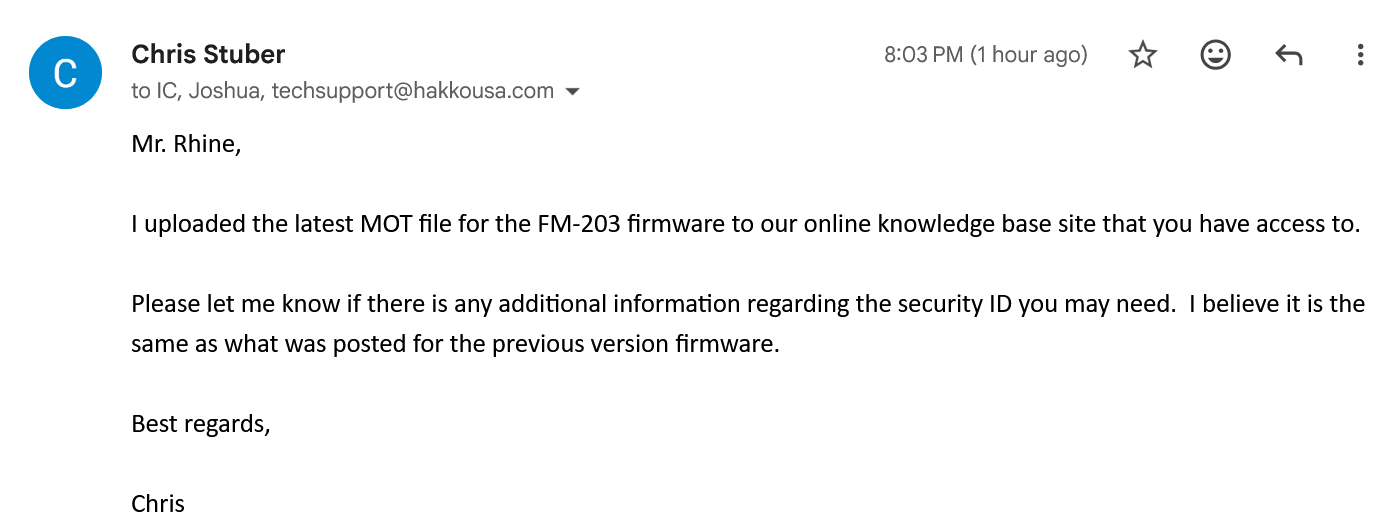
Task: Star this email from Chris Stuber
Action: 1142,55
